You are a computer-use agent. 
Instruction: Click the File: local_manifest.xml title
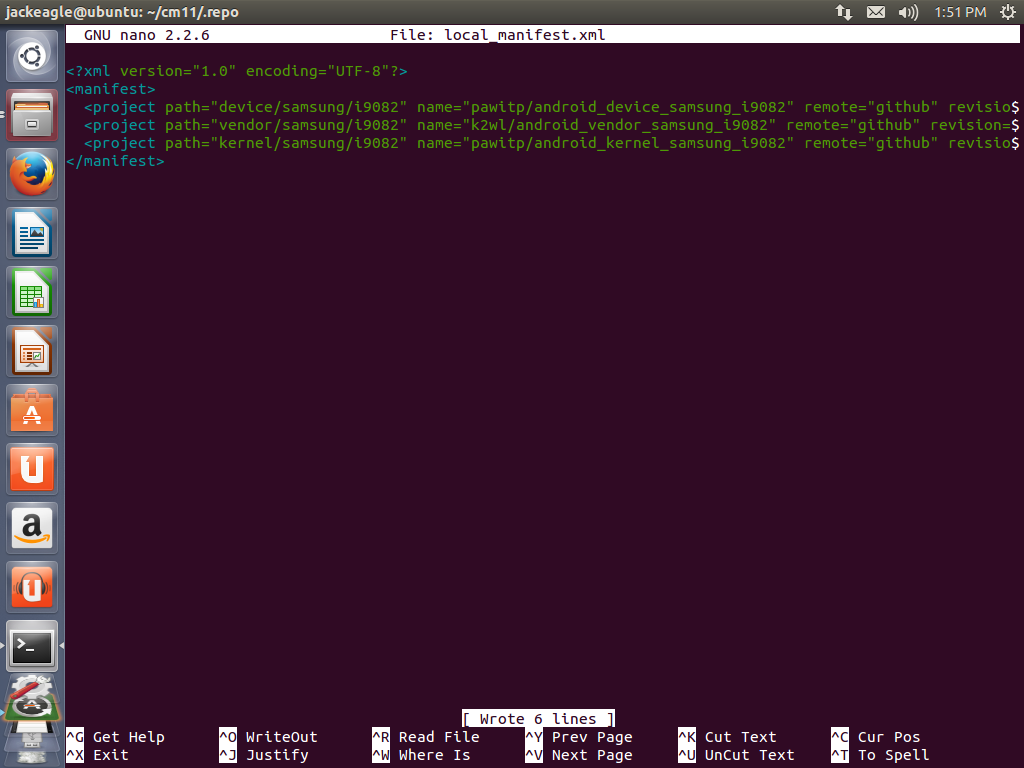tap(498, 35)
